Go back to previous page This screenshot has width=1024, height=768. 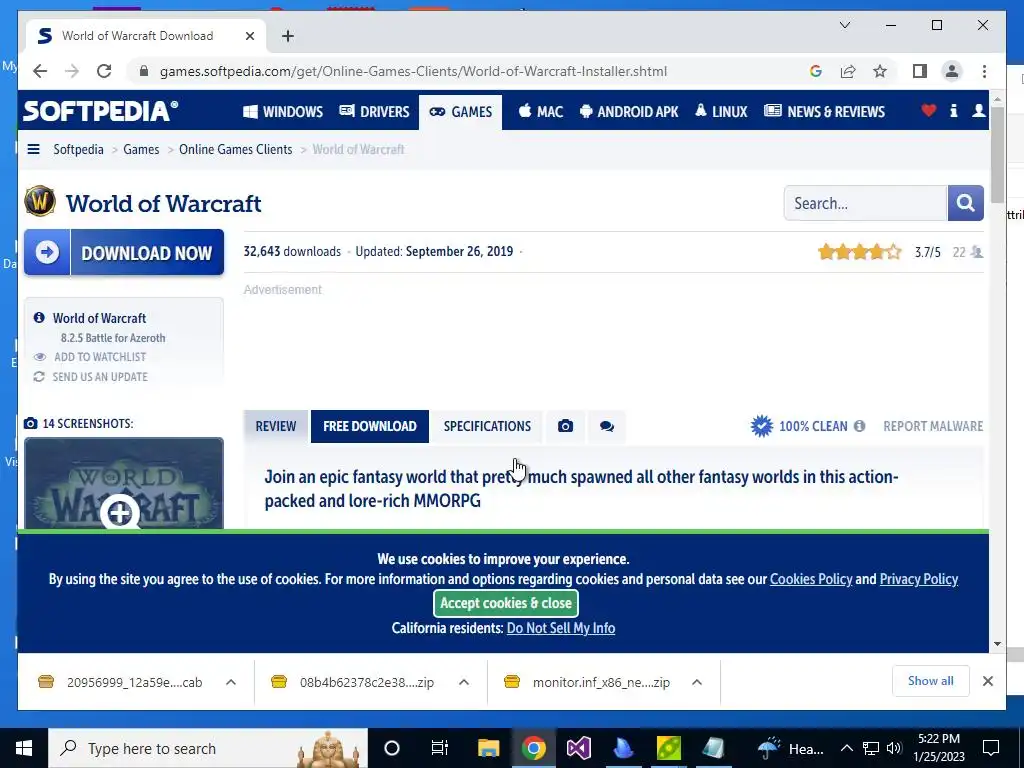tap(40, 71)
